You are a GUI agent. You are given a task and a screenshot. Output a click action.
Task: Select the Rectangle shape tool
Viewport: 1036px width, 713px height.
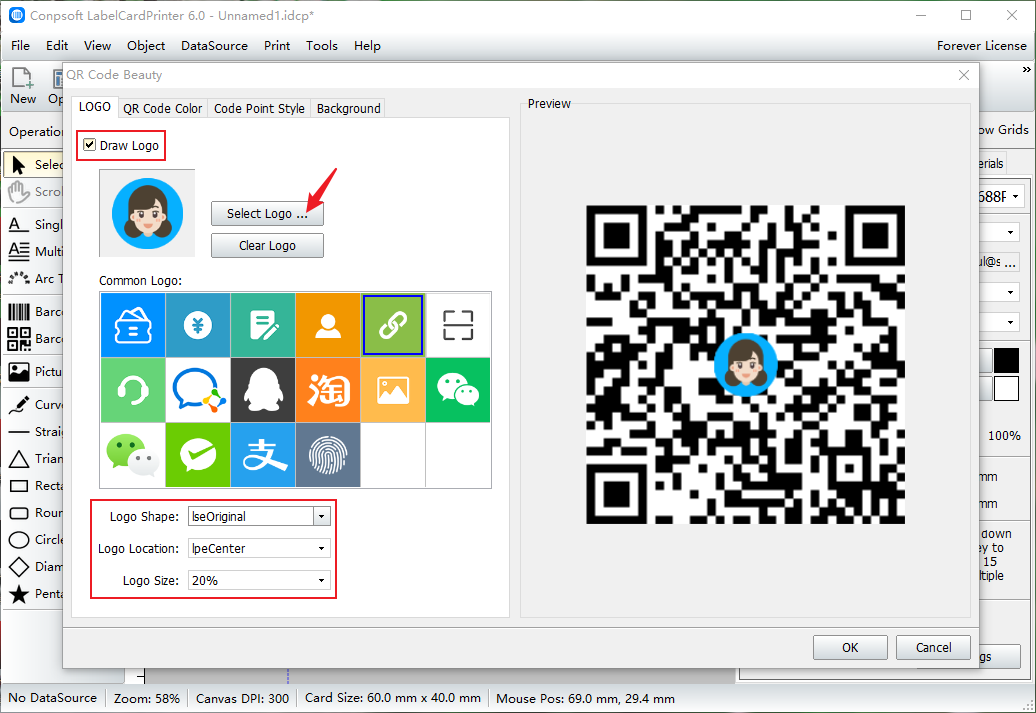pyautogui.click(x=34, y=486)
